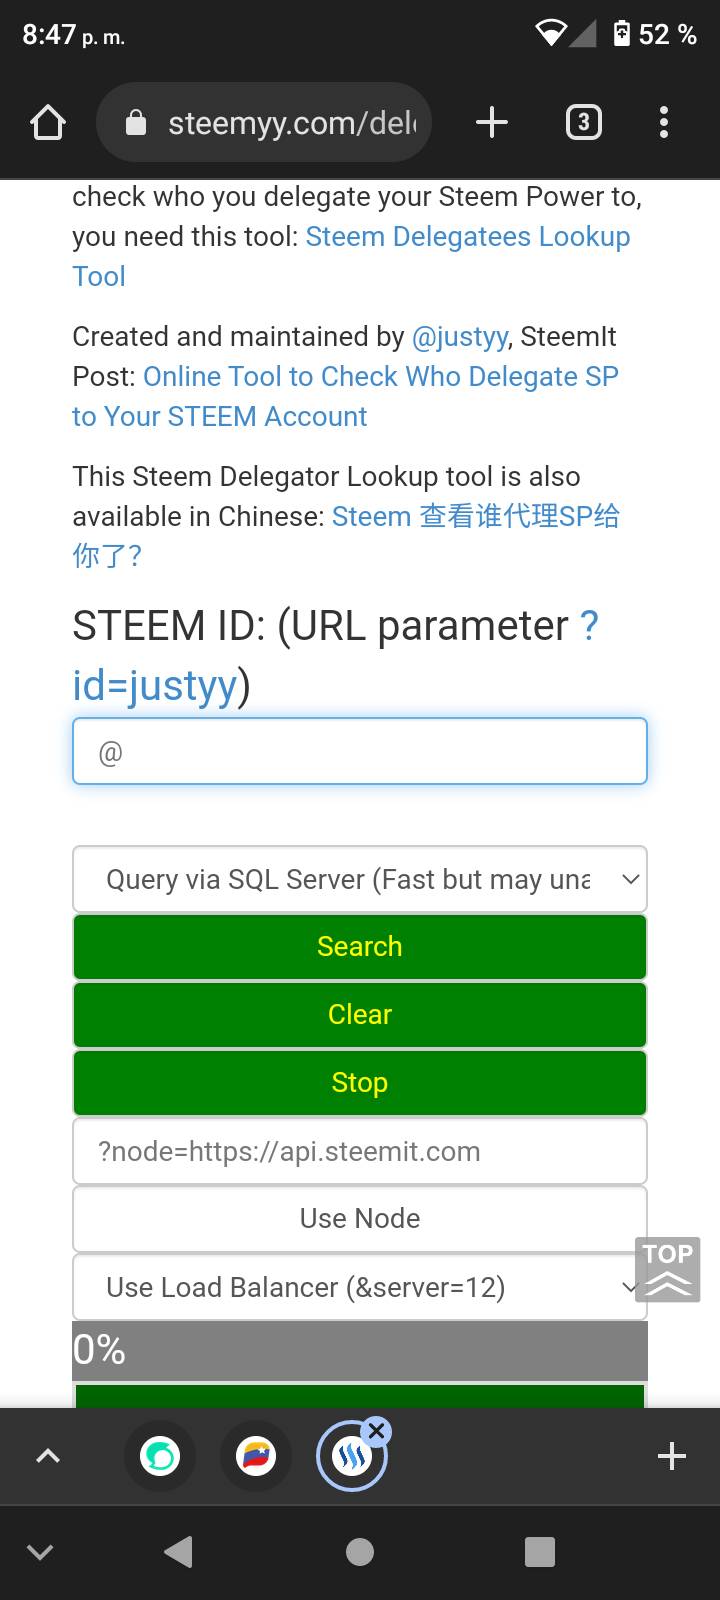
Task: Open a new tab with plus icon
Action: [491, 123]
